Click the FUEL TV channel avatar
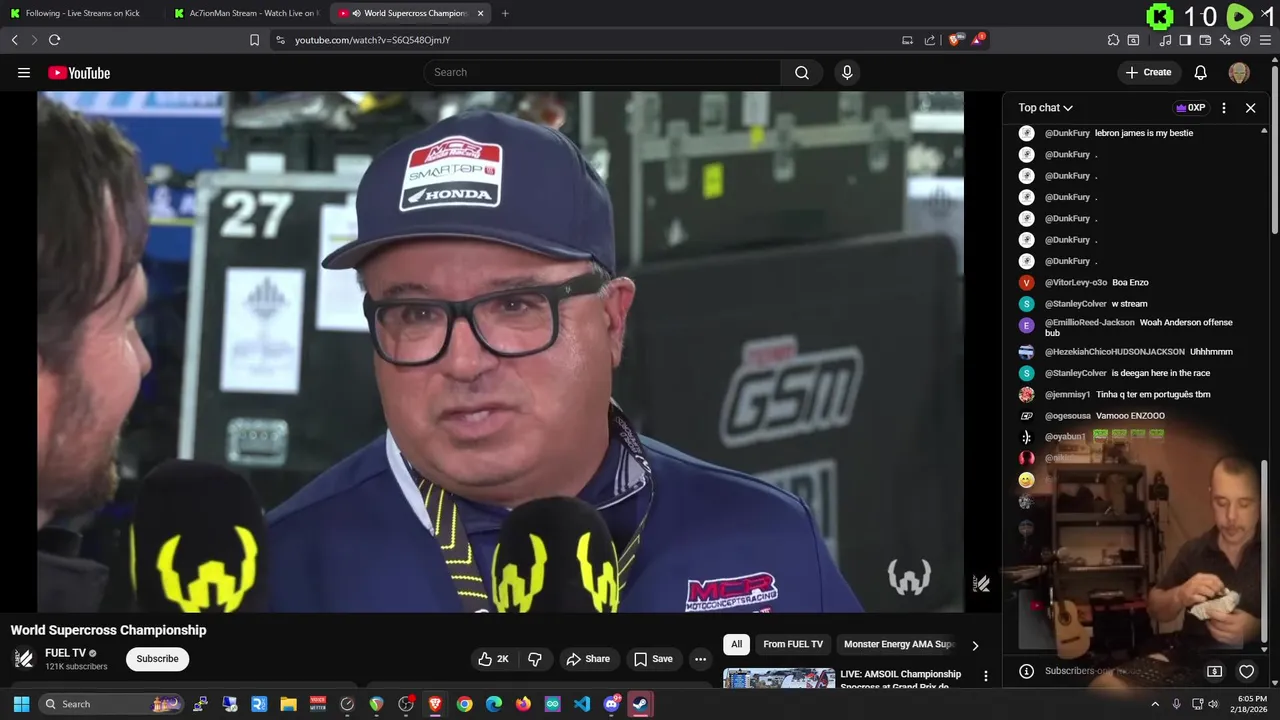1280x720 pixels. (24, 658)
